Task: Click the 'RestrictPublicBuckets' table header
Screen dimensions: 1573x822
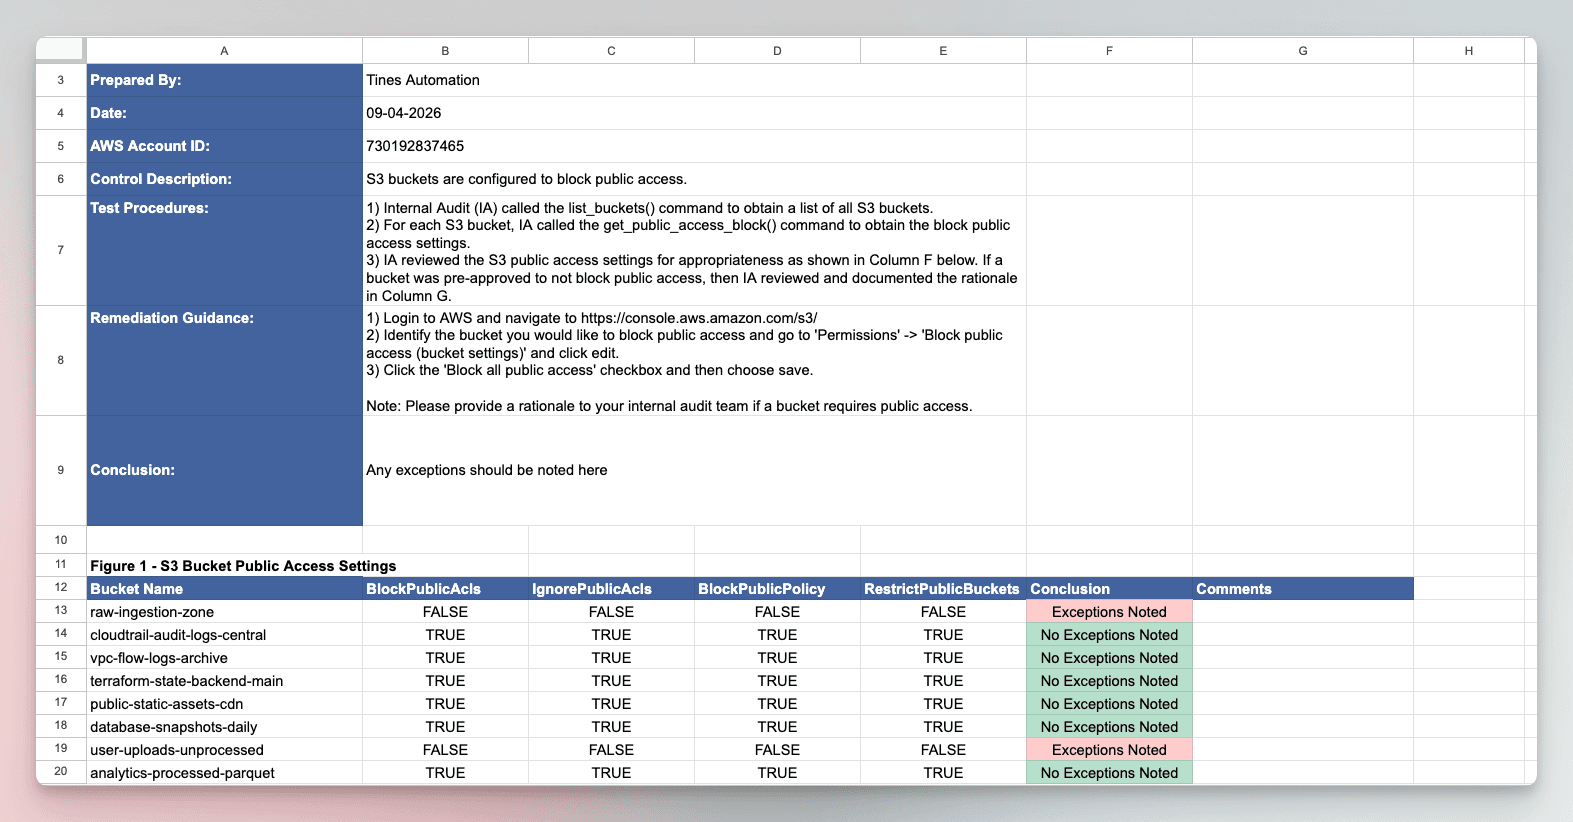Action: pyautogui.click(x=943, y=589)
